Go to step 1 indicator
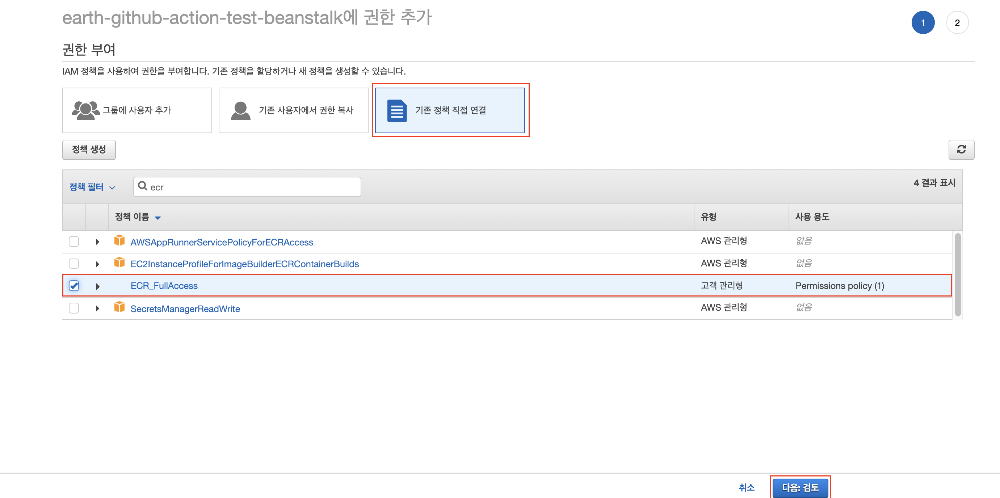1000x498 pixels. (x=923, y=23)
